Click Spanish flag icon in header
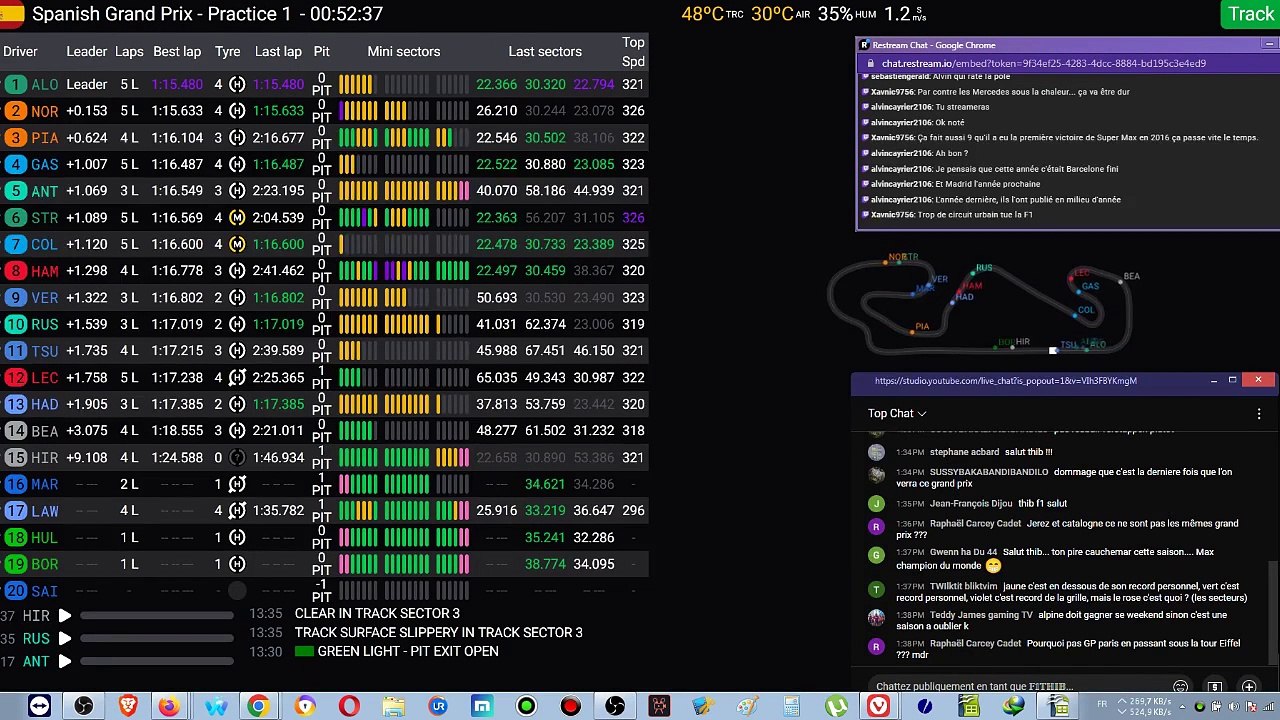Viewport: 1280px width, 720px height. 11,14
